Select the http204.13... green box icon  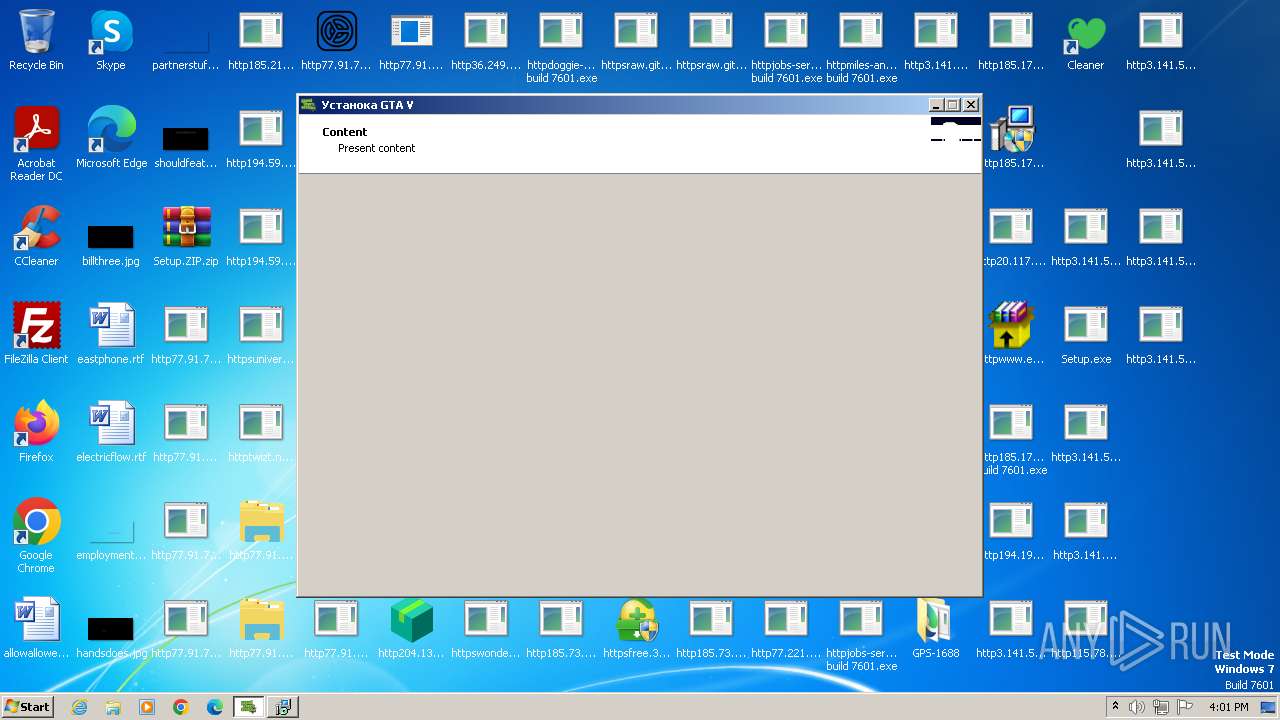[411, 628]
